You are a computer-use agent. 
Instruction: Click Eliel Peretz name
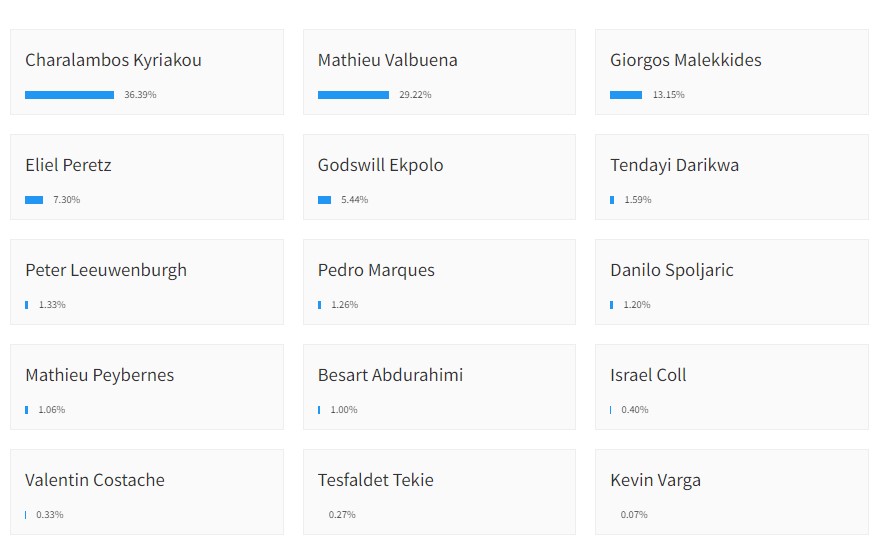click(x=68, y=165)
